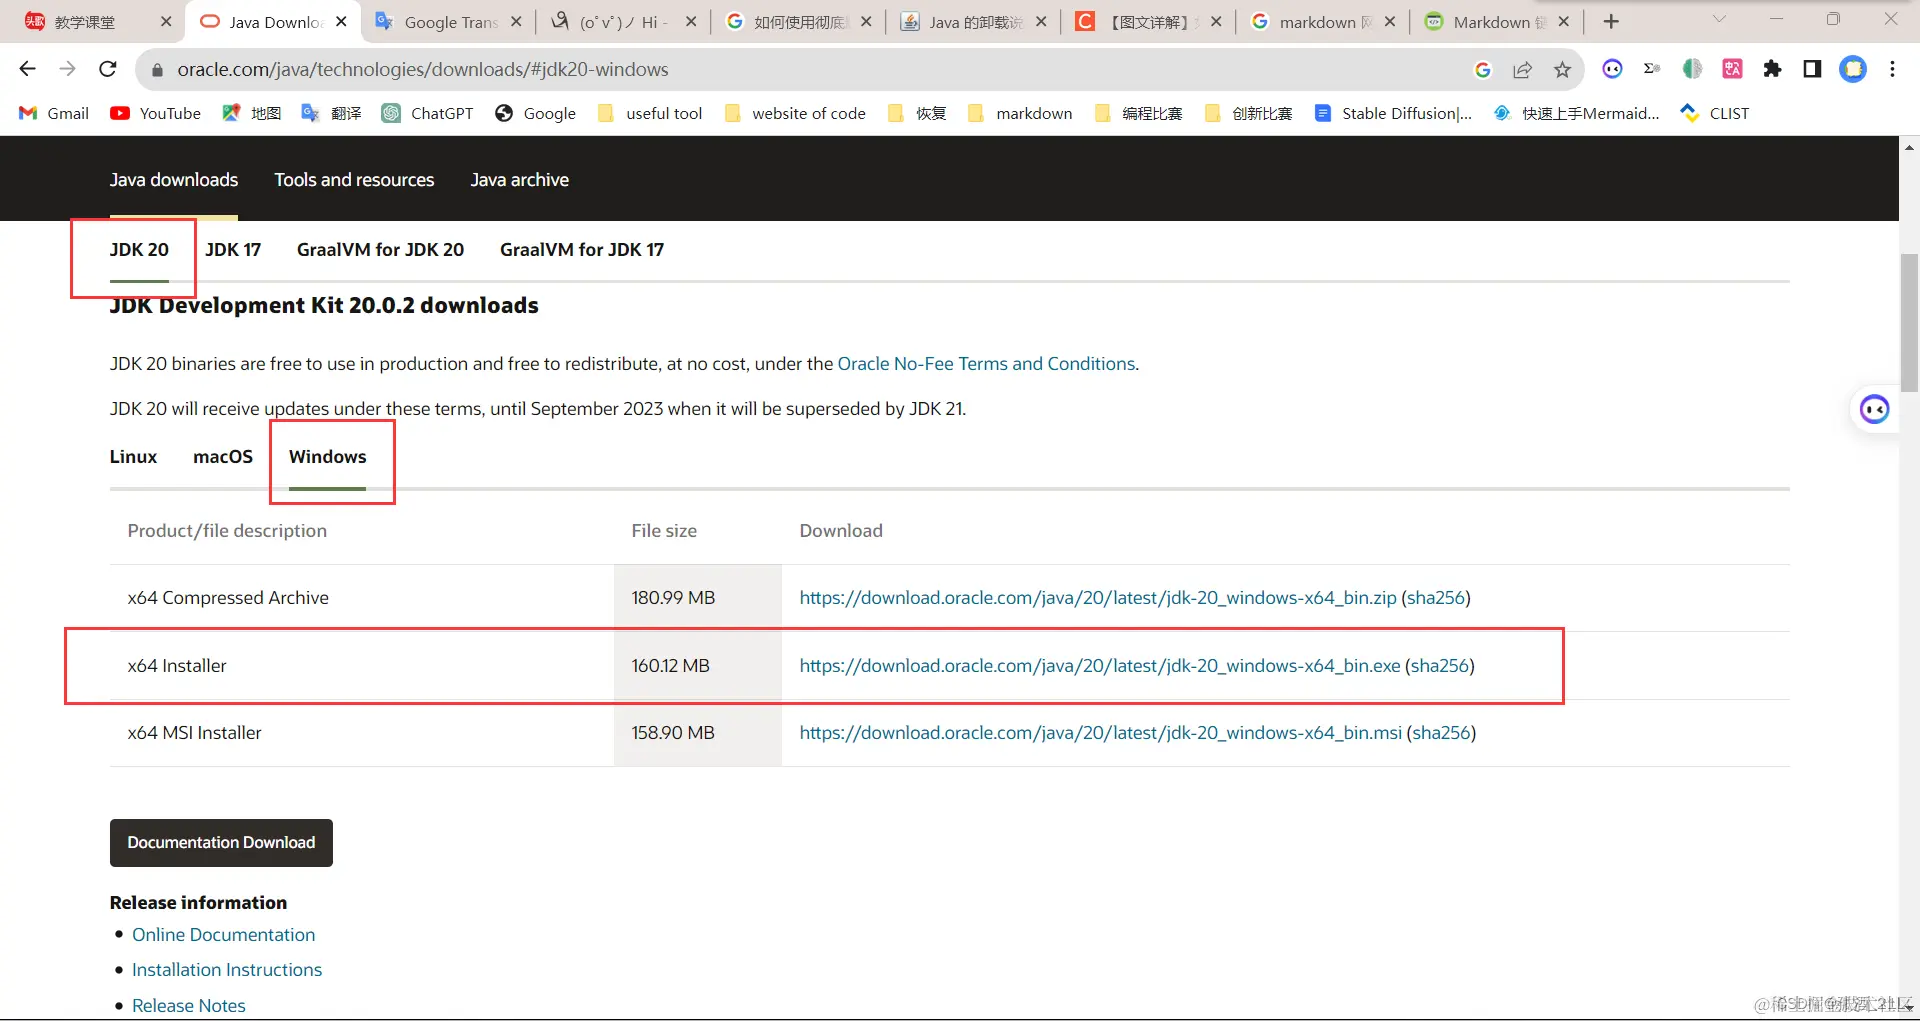The width and height of the screenshot is (1920, 1021).
Task: Click the Documentation Download button
Action: 221,843
